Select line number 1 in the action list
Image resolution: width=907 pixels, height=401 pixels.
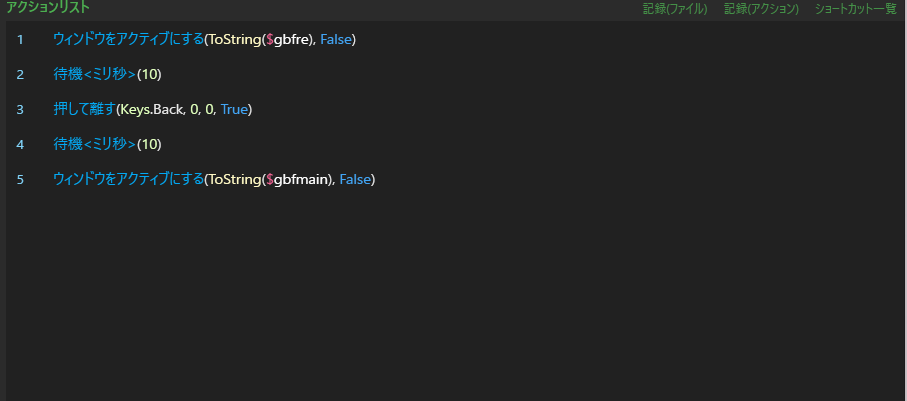click(x=20, y=40)
